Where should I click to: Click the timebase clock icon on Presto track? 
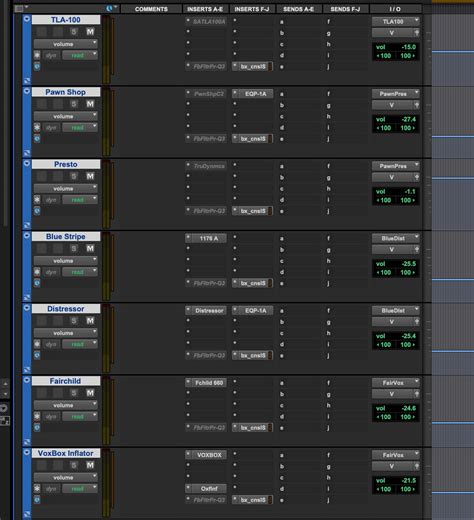(37, 211)
